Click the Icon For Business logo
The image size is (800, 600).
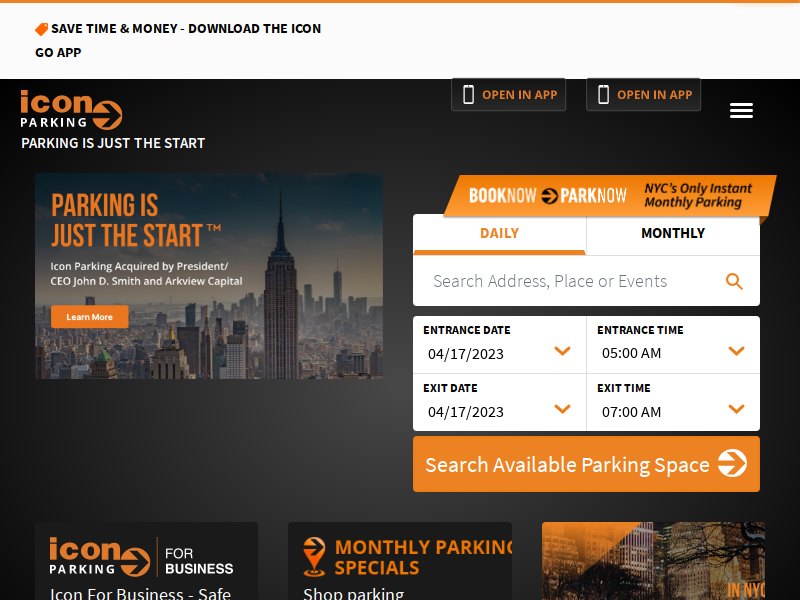point(100,557)
